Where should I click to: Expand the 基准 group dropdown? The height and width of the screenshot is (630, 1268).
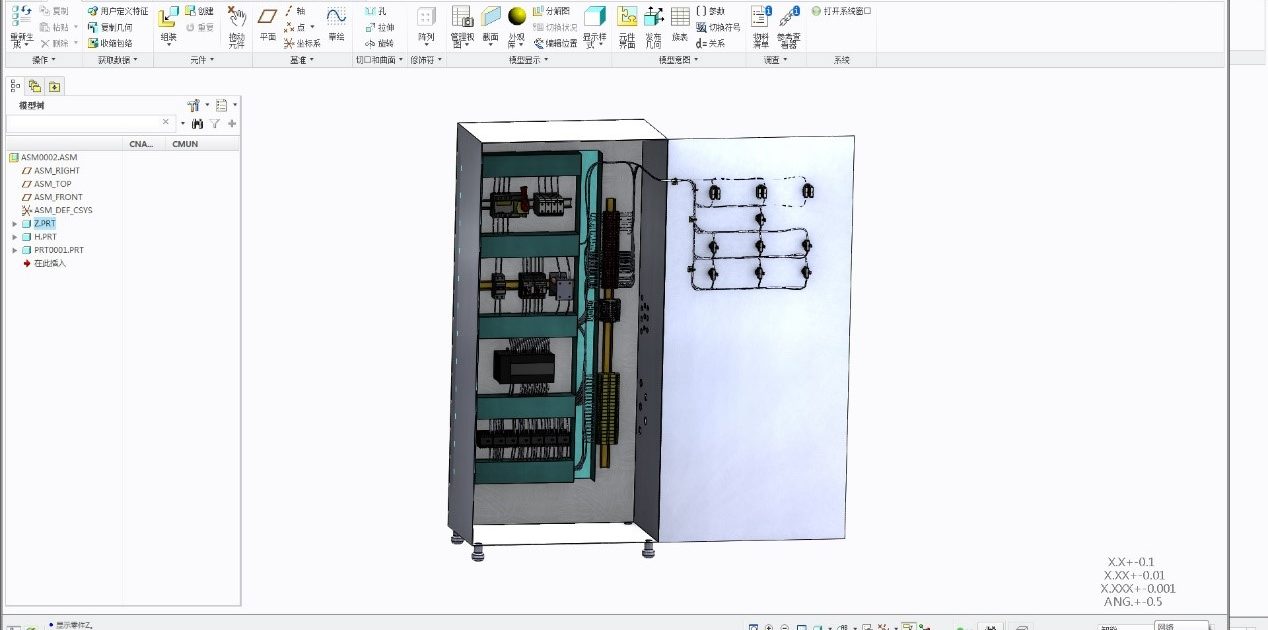(x=301, y=60)
